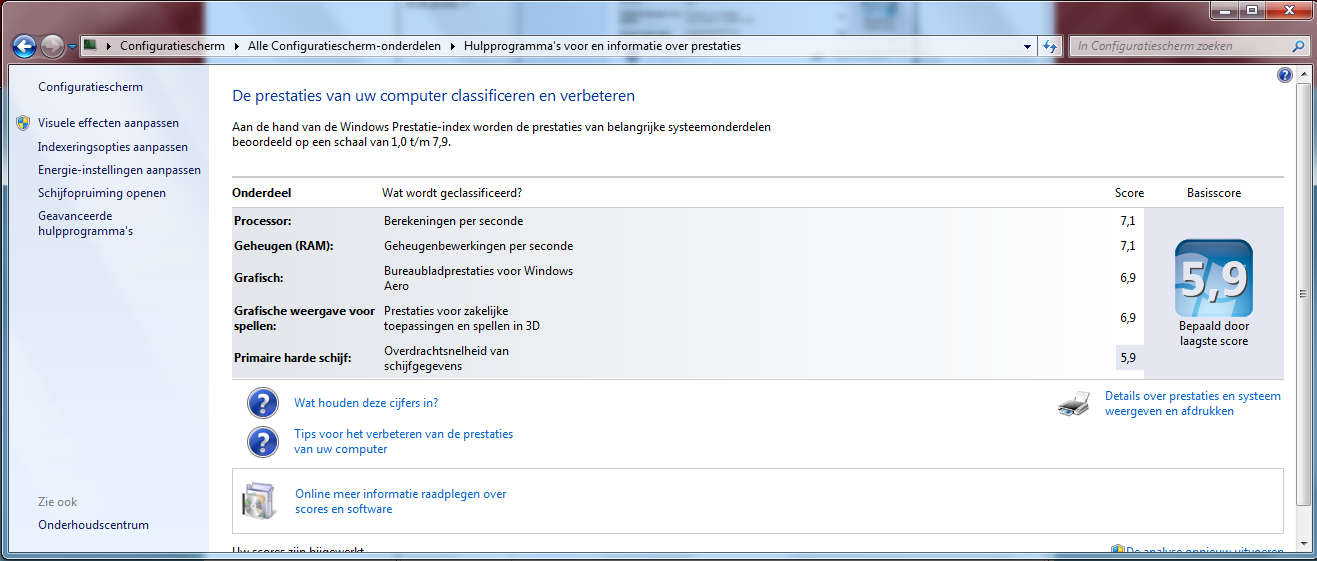Viewport: 1317px width, 561px height.
Task: Open Online meer informatie raadplegen over scores link
Action: (401, 501)
